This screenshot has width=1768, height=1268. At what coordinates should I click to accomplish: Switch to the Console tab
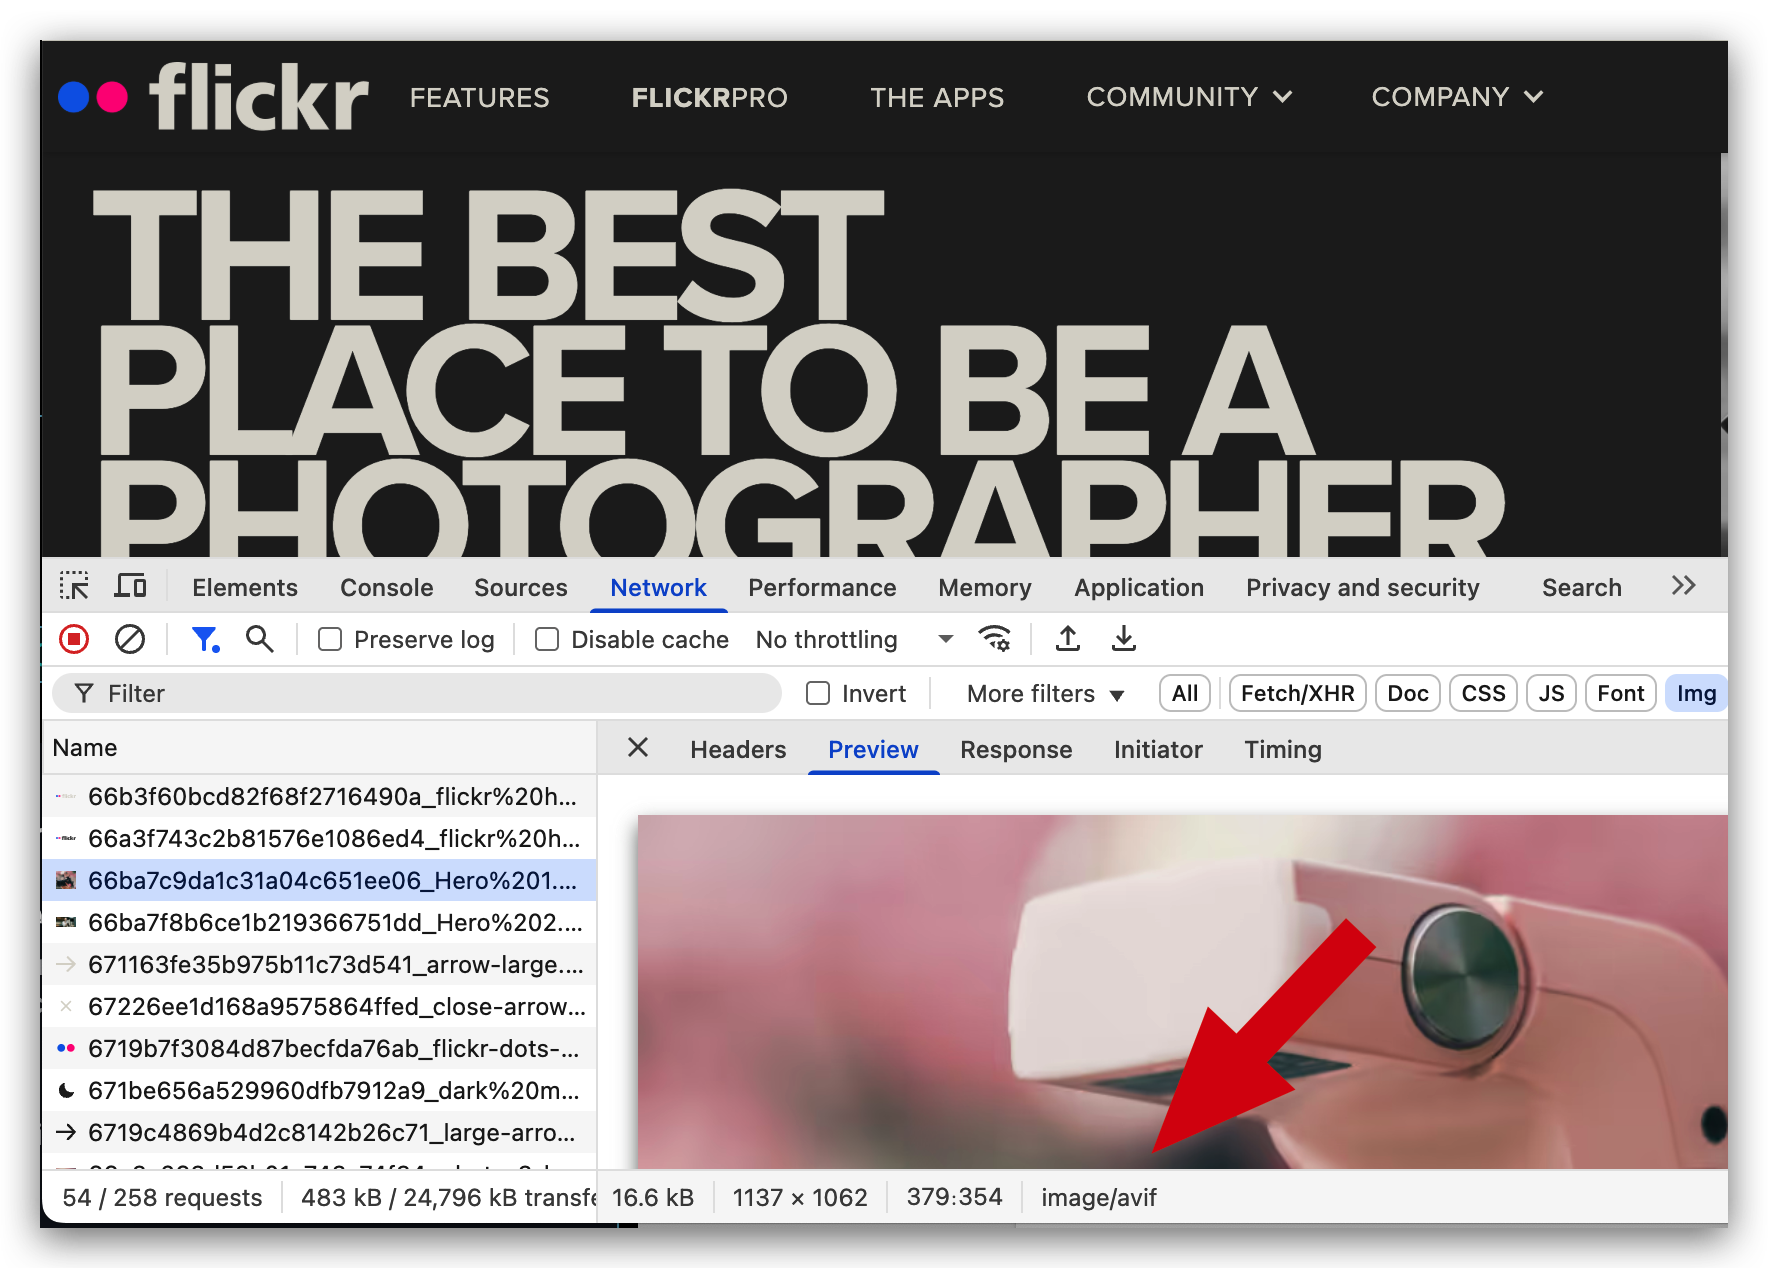pyautogui.click(x=386, y=588)
